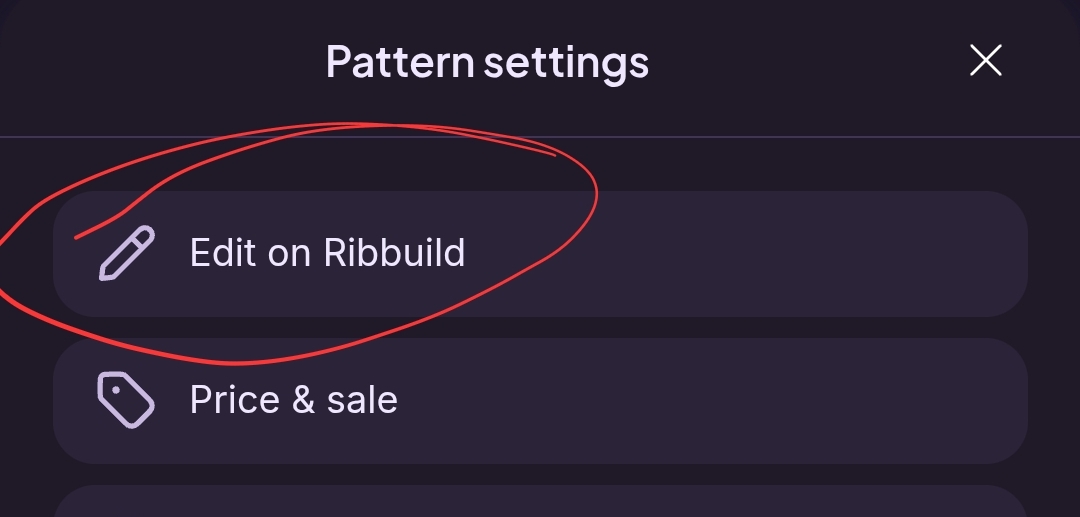Open the Edit on Ribbuild option

point(541,254)
